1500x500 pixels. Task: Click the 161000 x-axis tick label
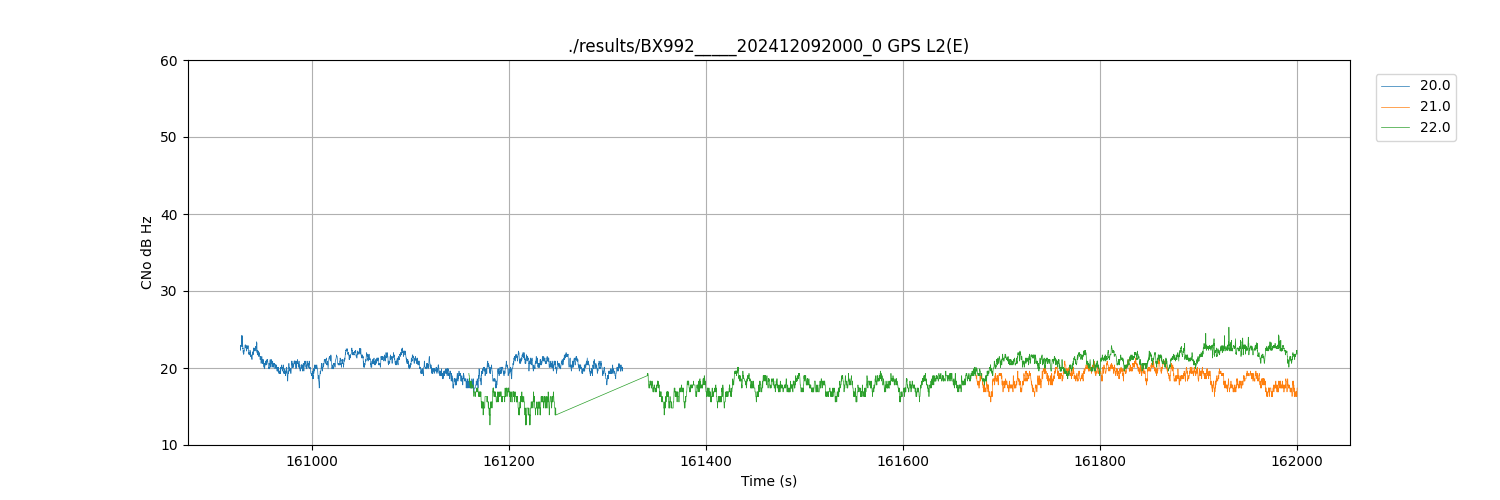[312, 461]
